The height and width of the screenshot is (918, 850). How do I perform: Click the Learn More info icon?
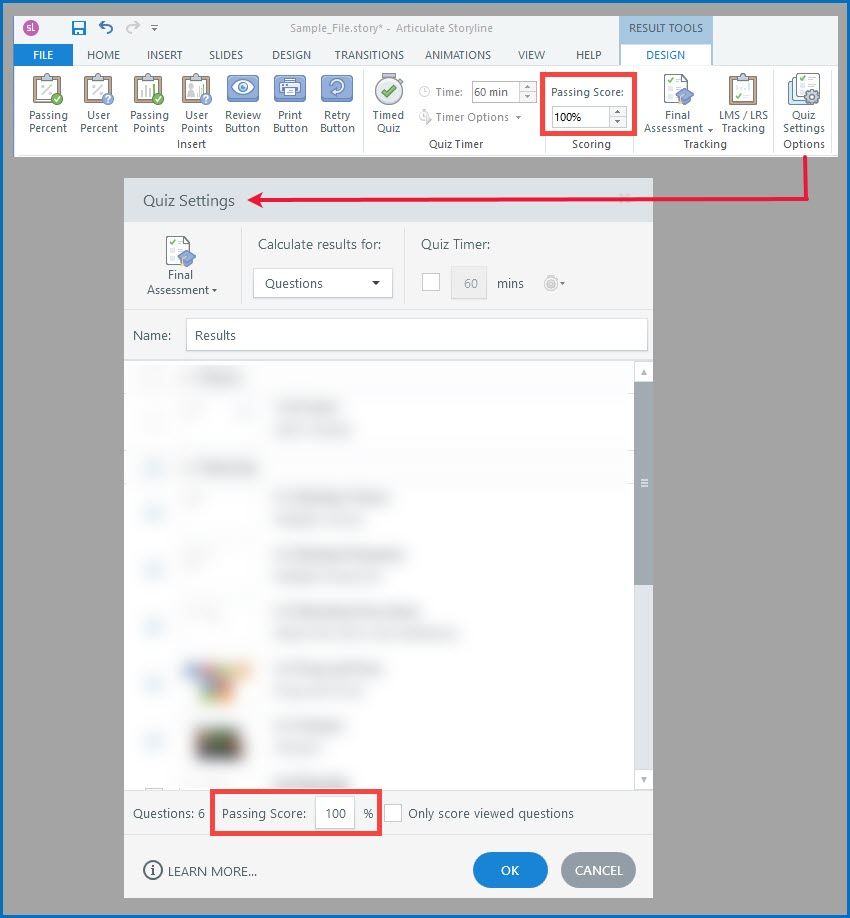click(x=152, y=870)
